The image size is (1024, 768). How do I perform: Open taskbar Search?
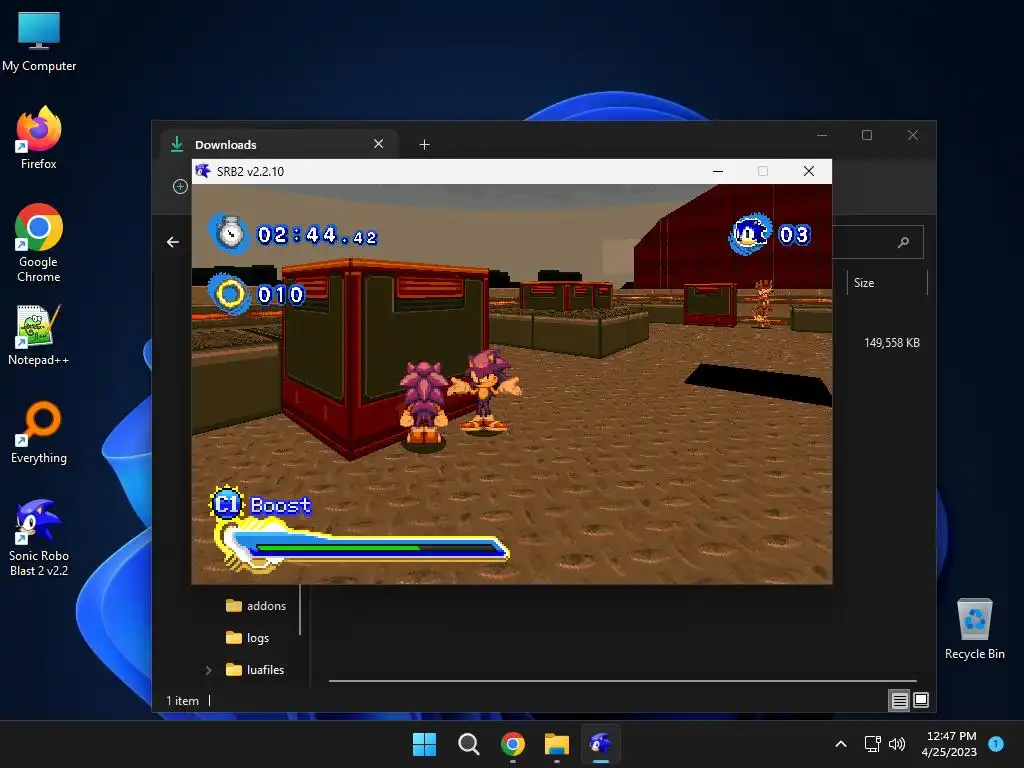pos(469,744)
